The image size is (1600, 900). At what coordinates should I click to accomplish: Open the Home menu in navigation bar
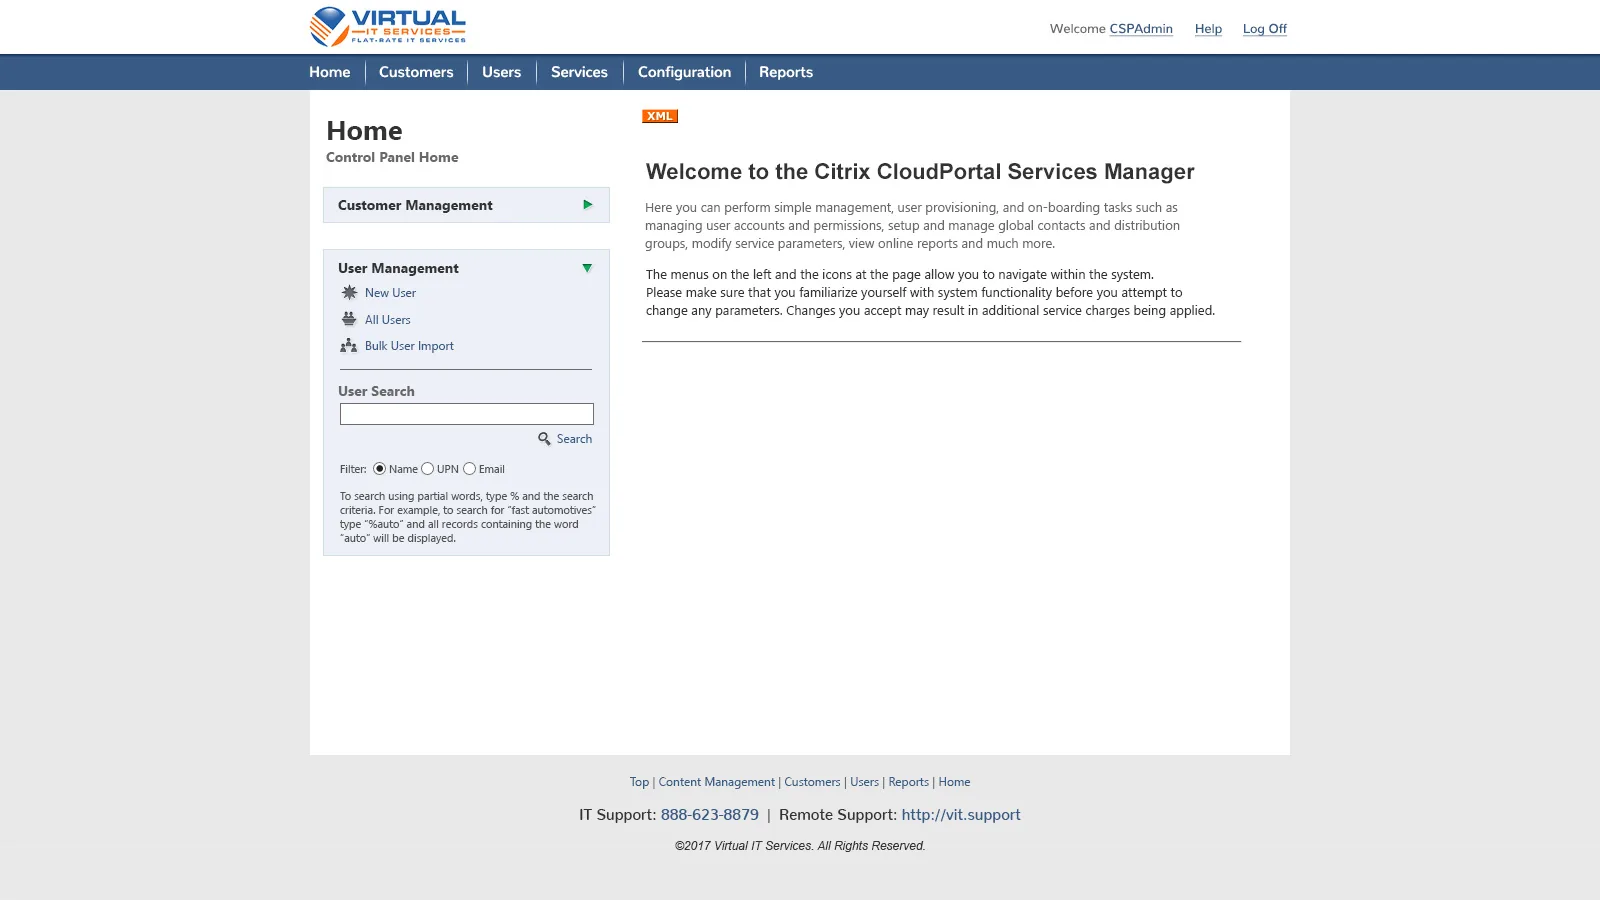[330, 72]
